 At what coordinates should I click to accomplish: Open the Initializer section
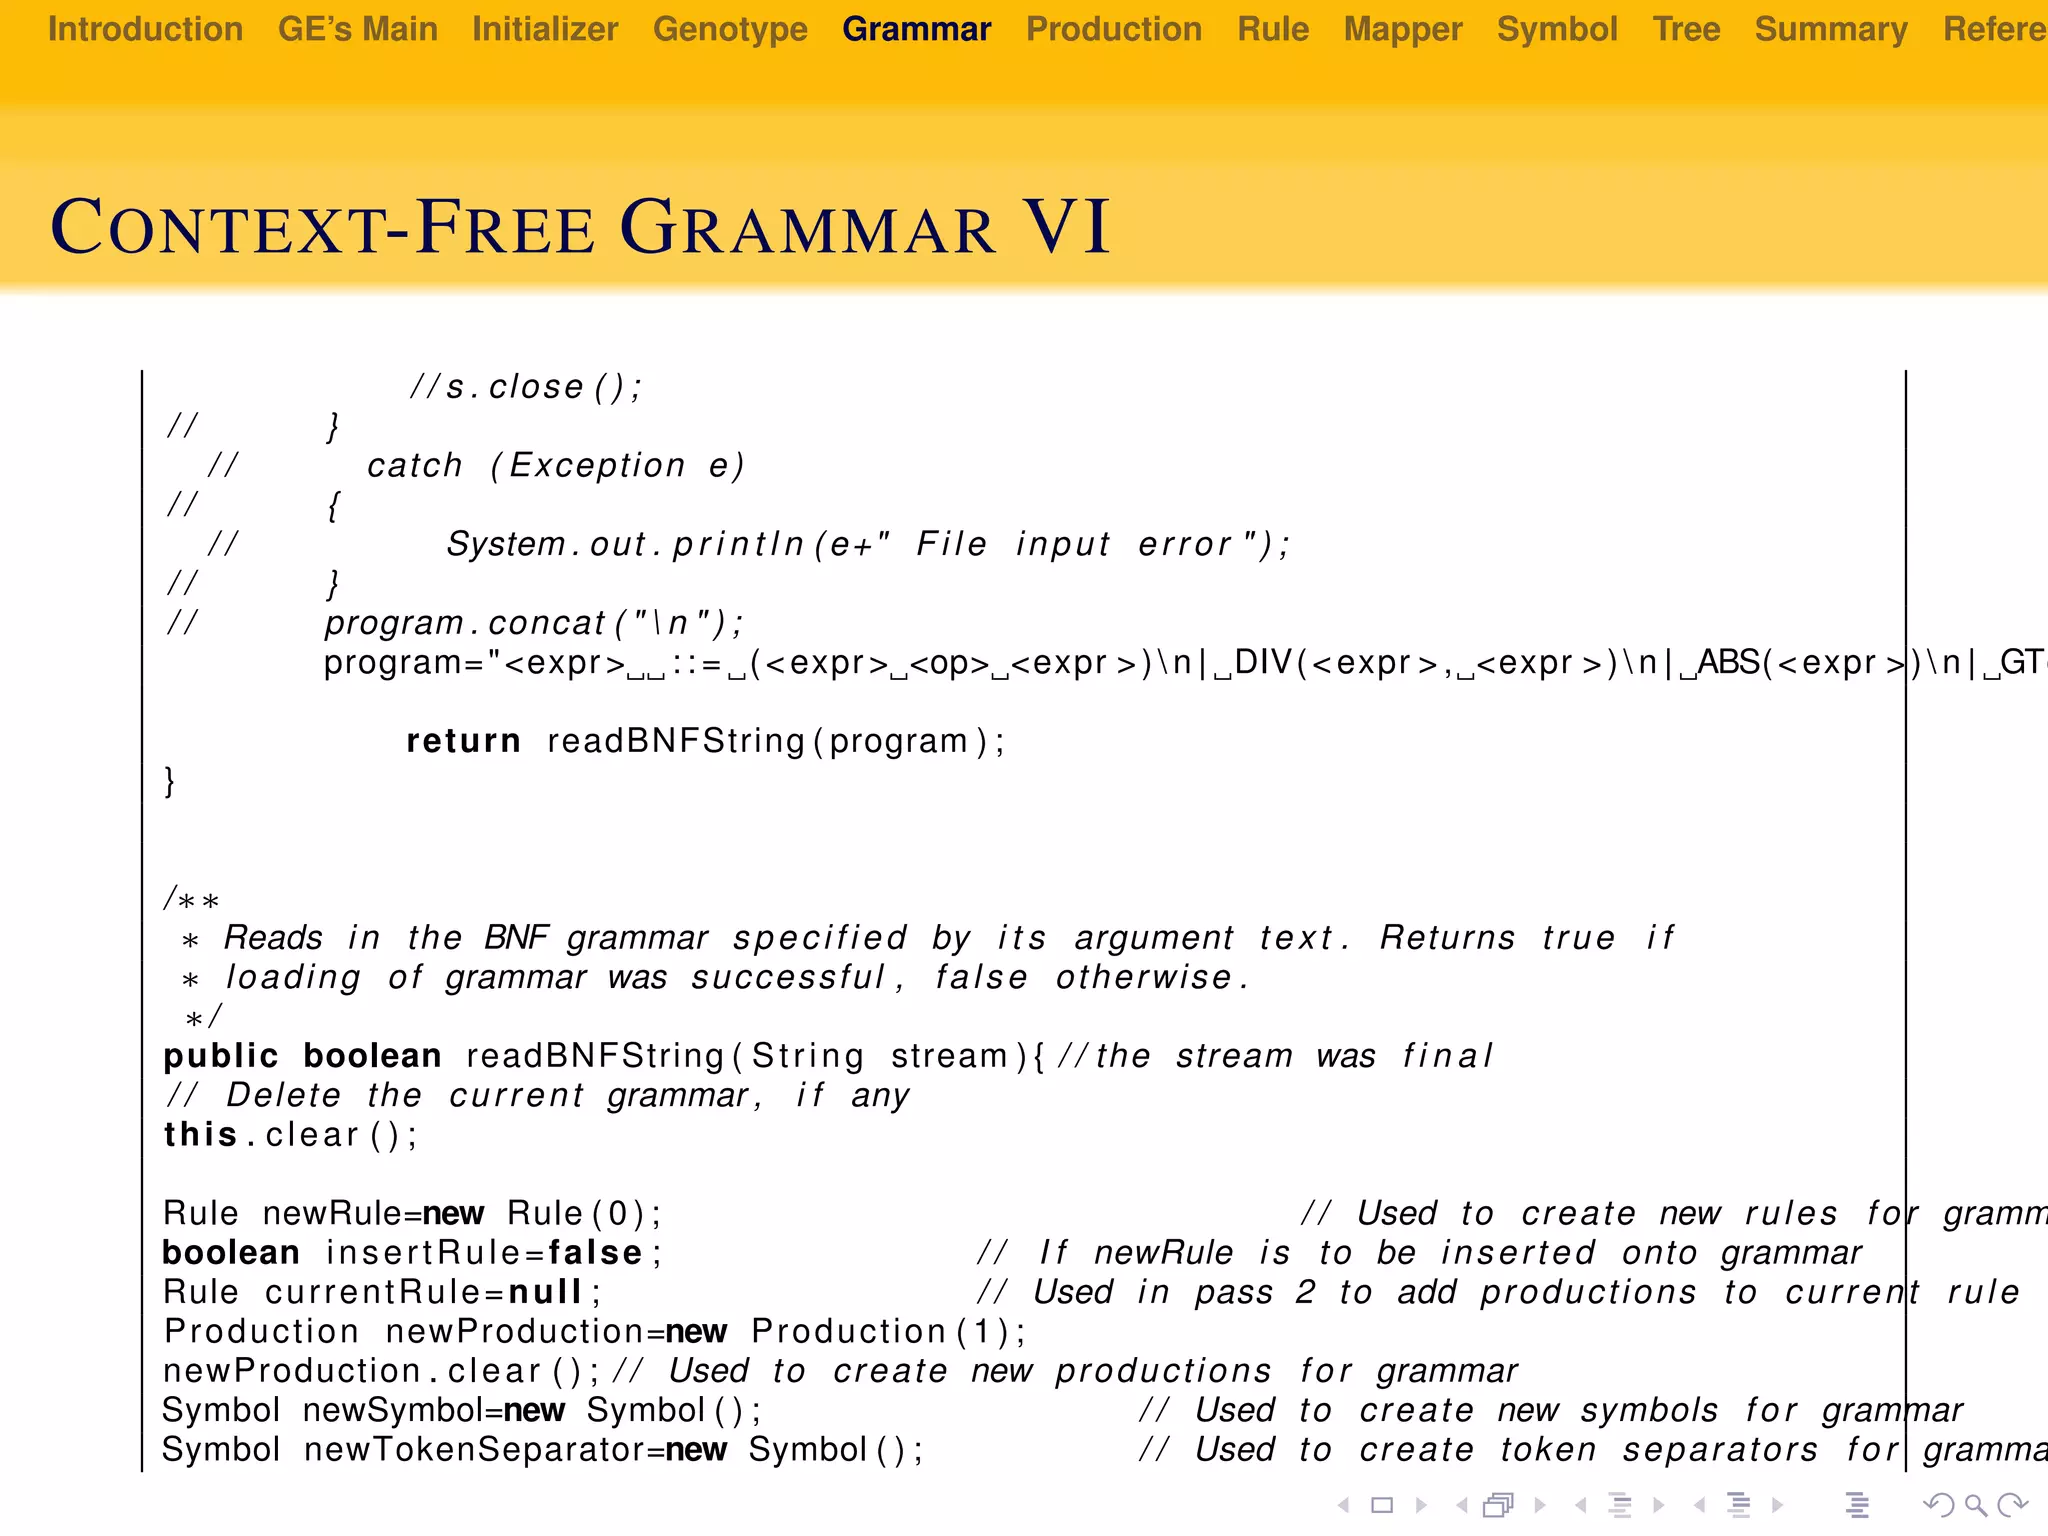pyautogui.click(x=545, y=29)
